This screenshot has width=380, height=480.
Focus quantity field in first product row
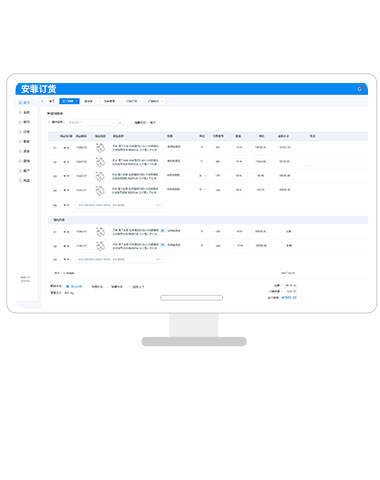pos(239,147)
